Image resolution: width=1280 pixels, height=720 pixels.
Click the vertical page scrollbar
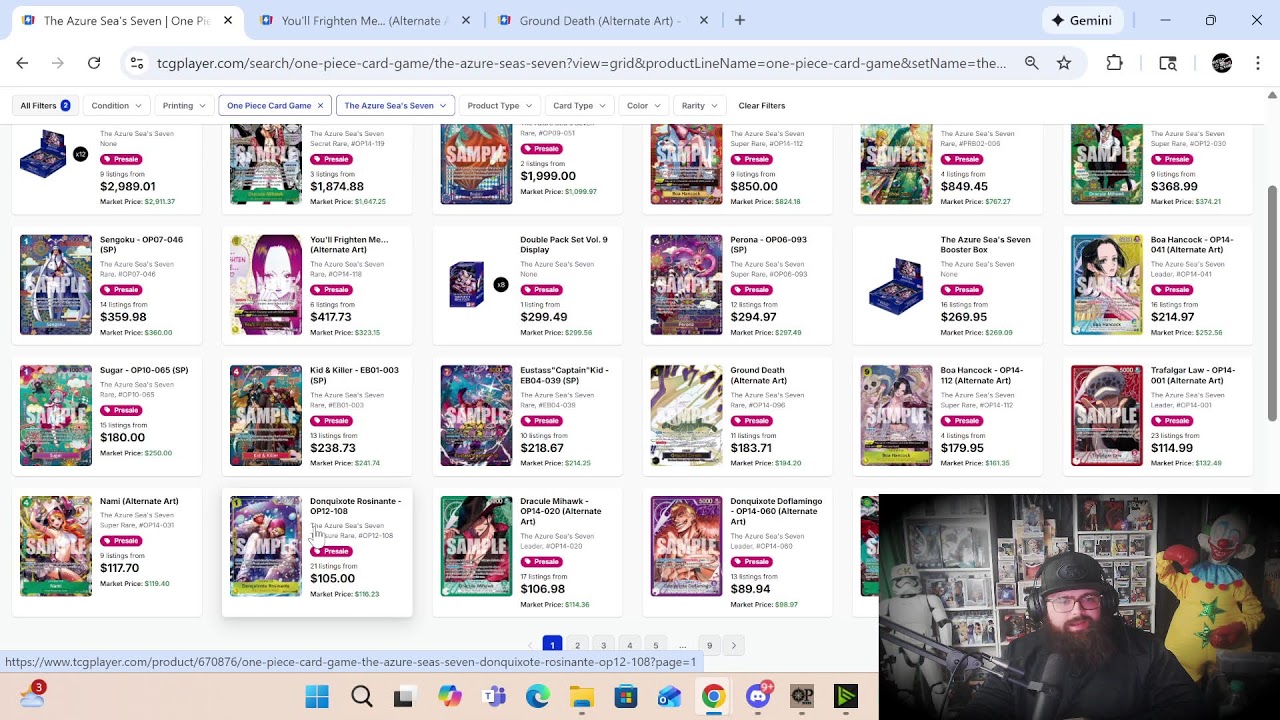point(1272,305)
